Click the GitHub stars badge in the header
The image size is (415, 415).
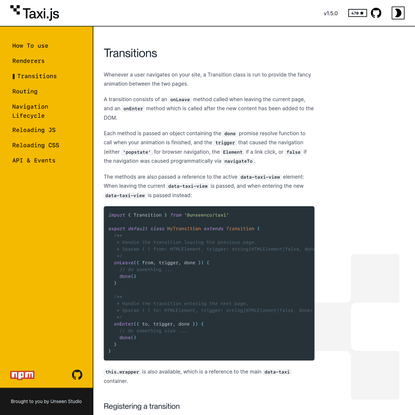coord(357,13)
